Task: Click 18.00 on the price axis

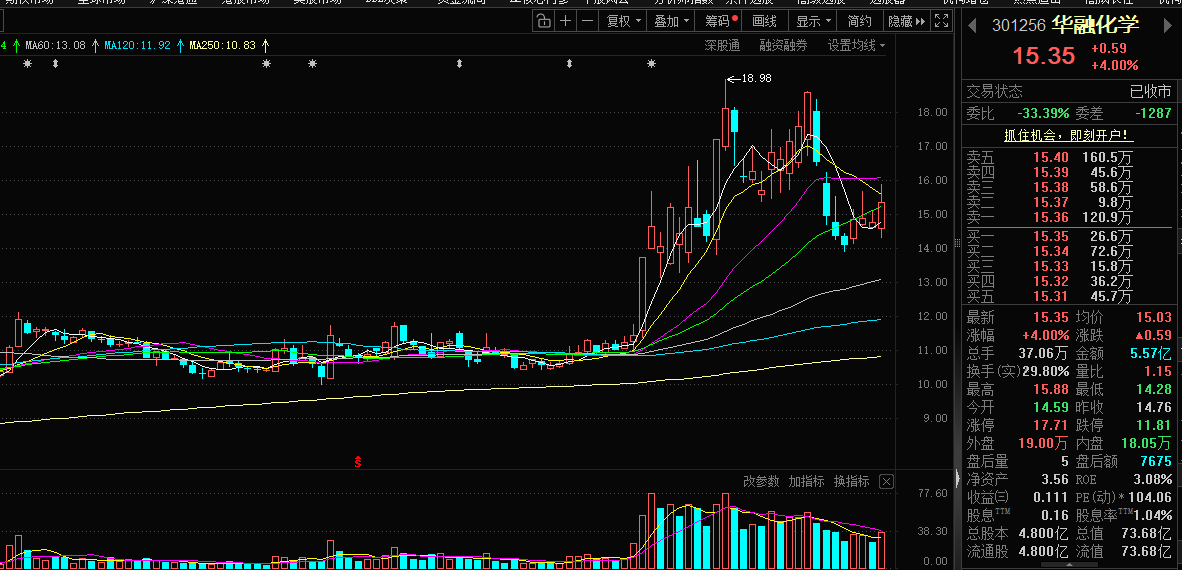Action: click(932, 112)
